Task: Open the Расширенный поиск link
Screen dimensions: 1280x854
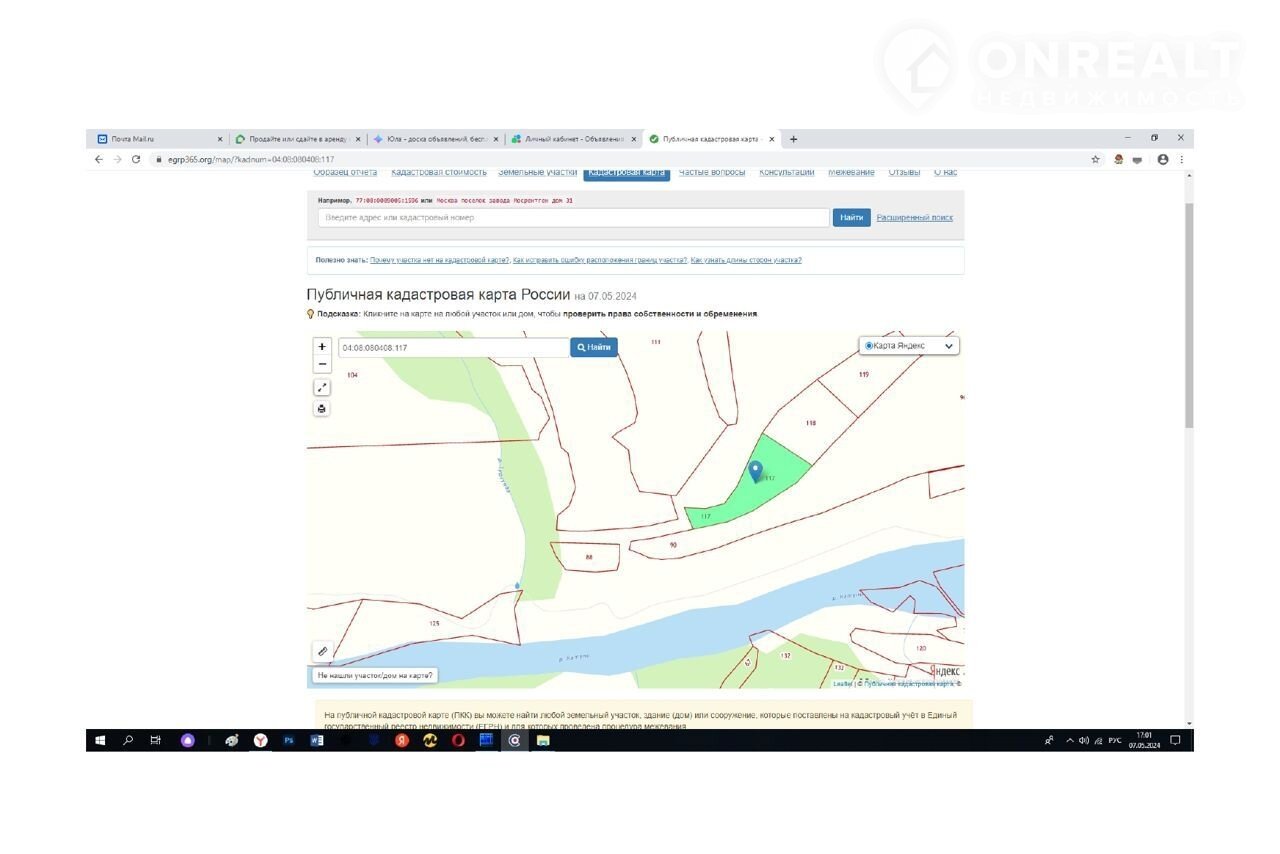Action: point(915,217)
